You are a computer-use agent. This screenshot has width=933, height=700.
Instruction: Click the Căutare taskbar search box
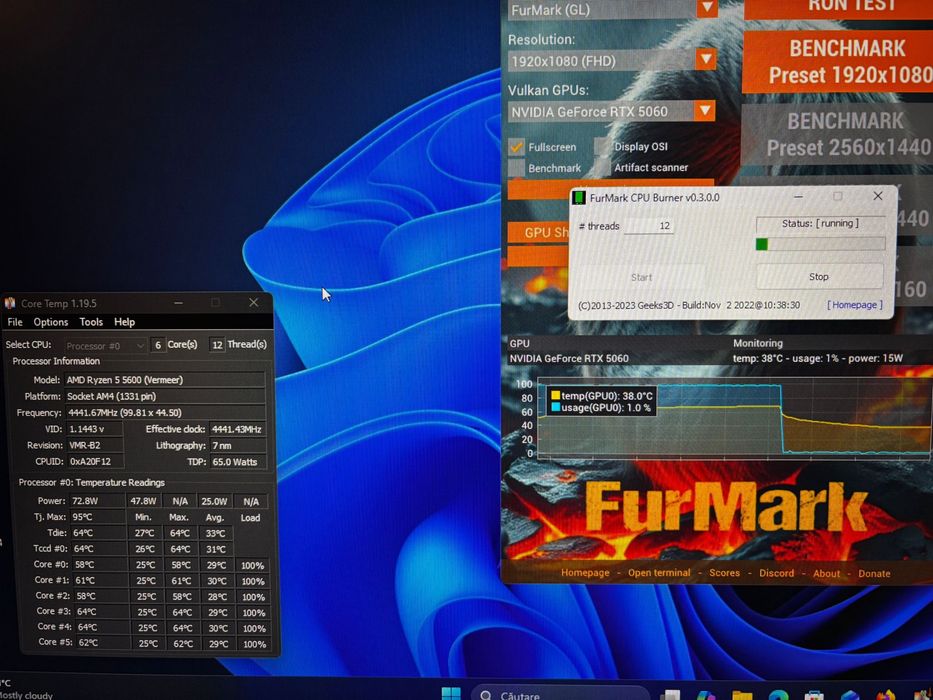pos(561,694)
